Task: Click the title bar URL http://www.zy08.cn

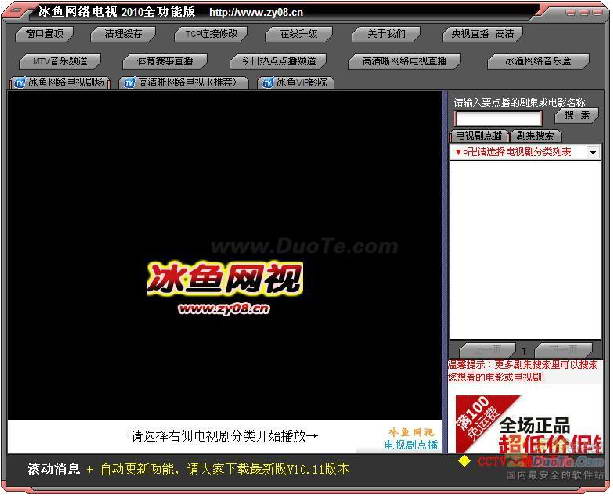Action: (256, 13)
